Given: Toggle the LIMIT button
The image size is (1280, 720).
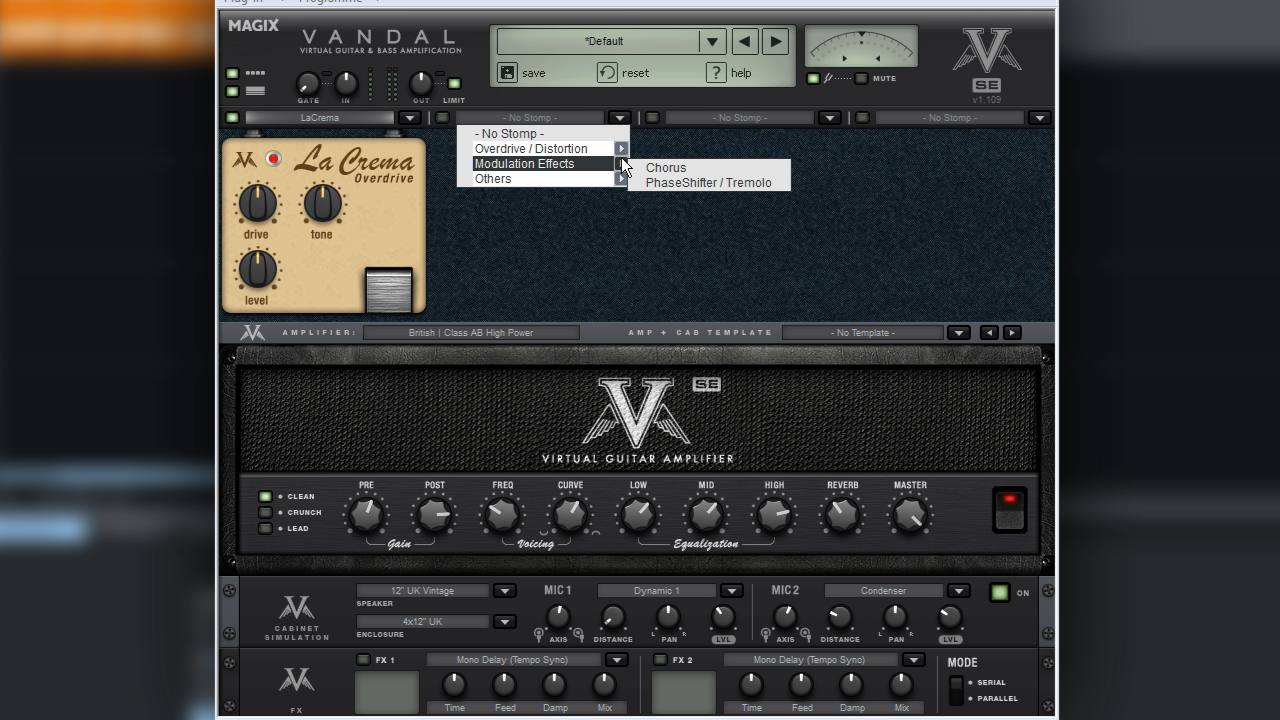Looking at the screenshot, I should pyautogui.click(x=454, y=84).
